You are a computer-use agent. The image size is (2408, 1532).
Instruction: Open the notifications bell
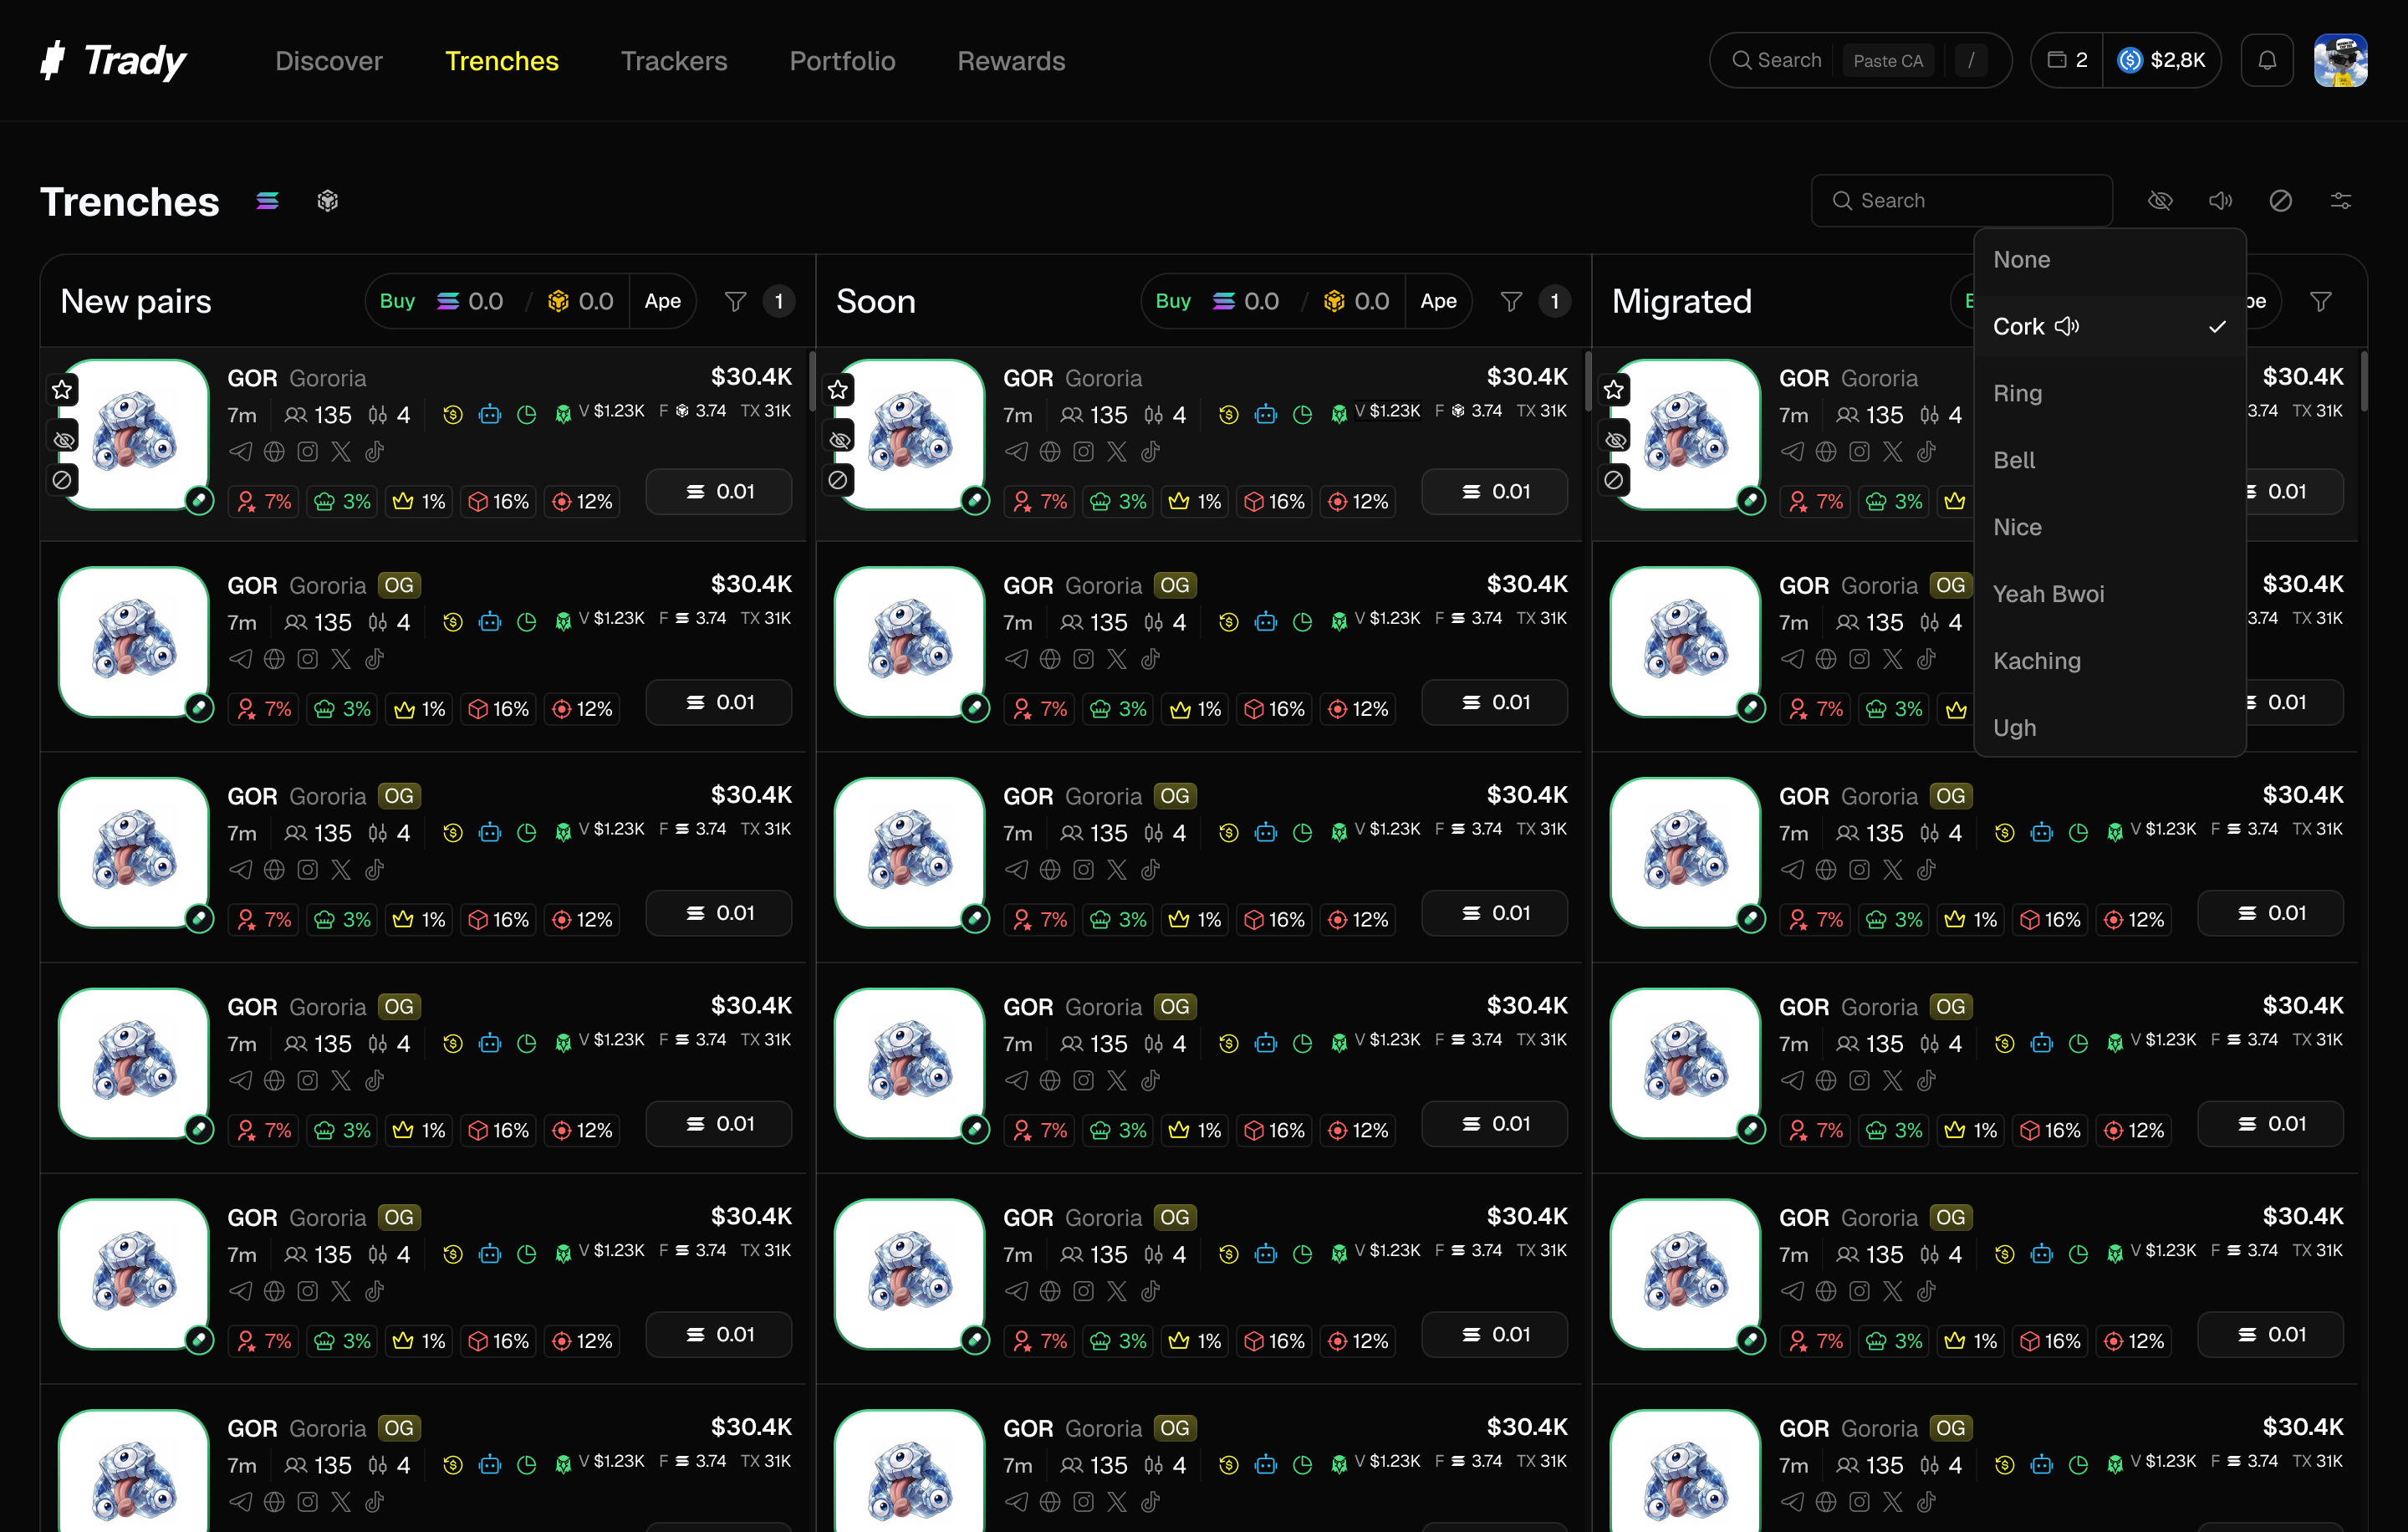click(x=2267, y=61)
